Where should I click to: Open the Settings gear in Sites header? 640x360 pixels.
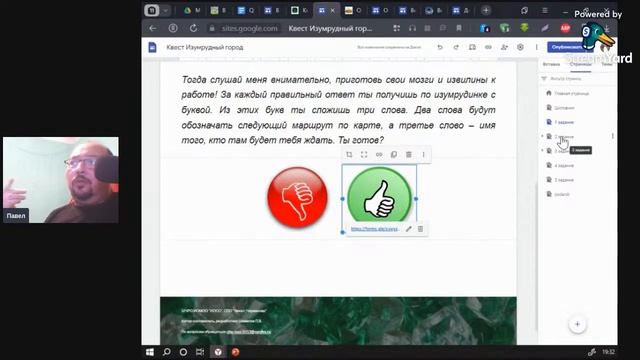pos(520,47)
